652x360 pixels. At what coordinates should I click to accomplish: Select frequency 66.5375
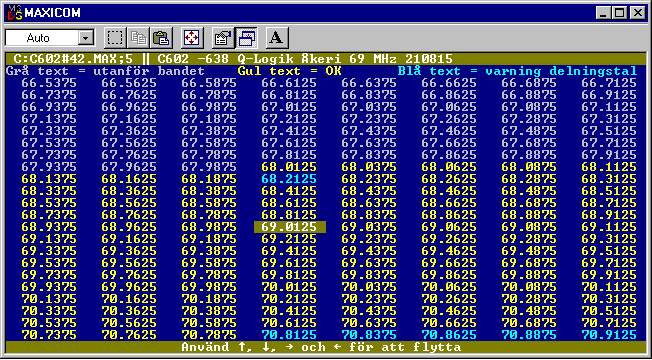pos(49,83)
